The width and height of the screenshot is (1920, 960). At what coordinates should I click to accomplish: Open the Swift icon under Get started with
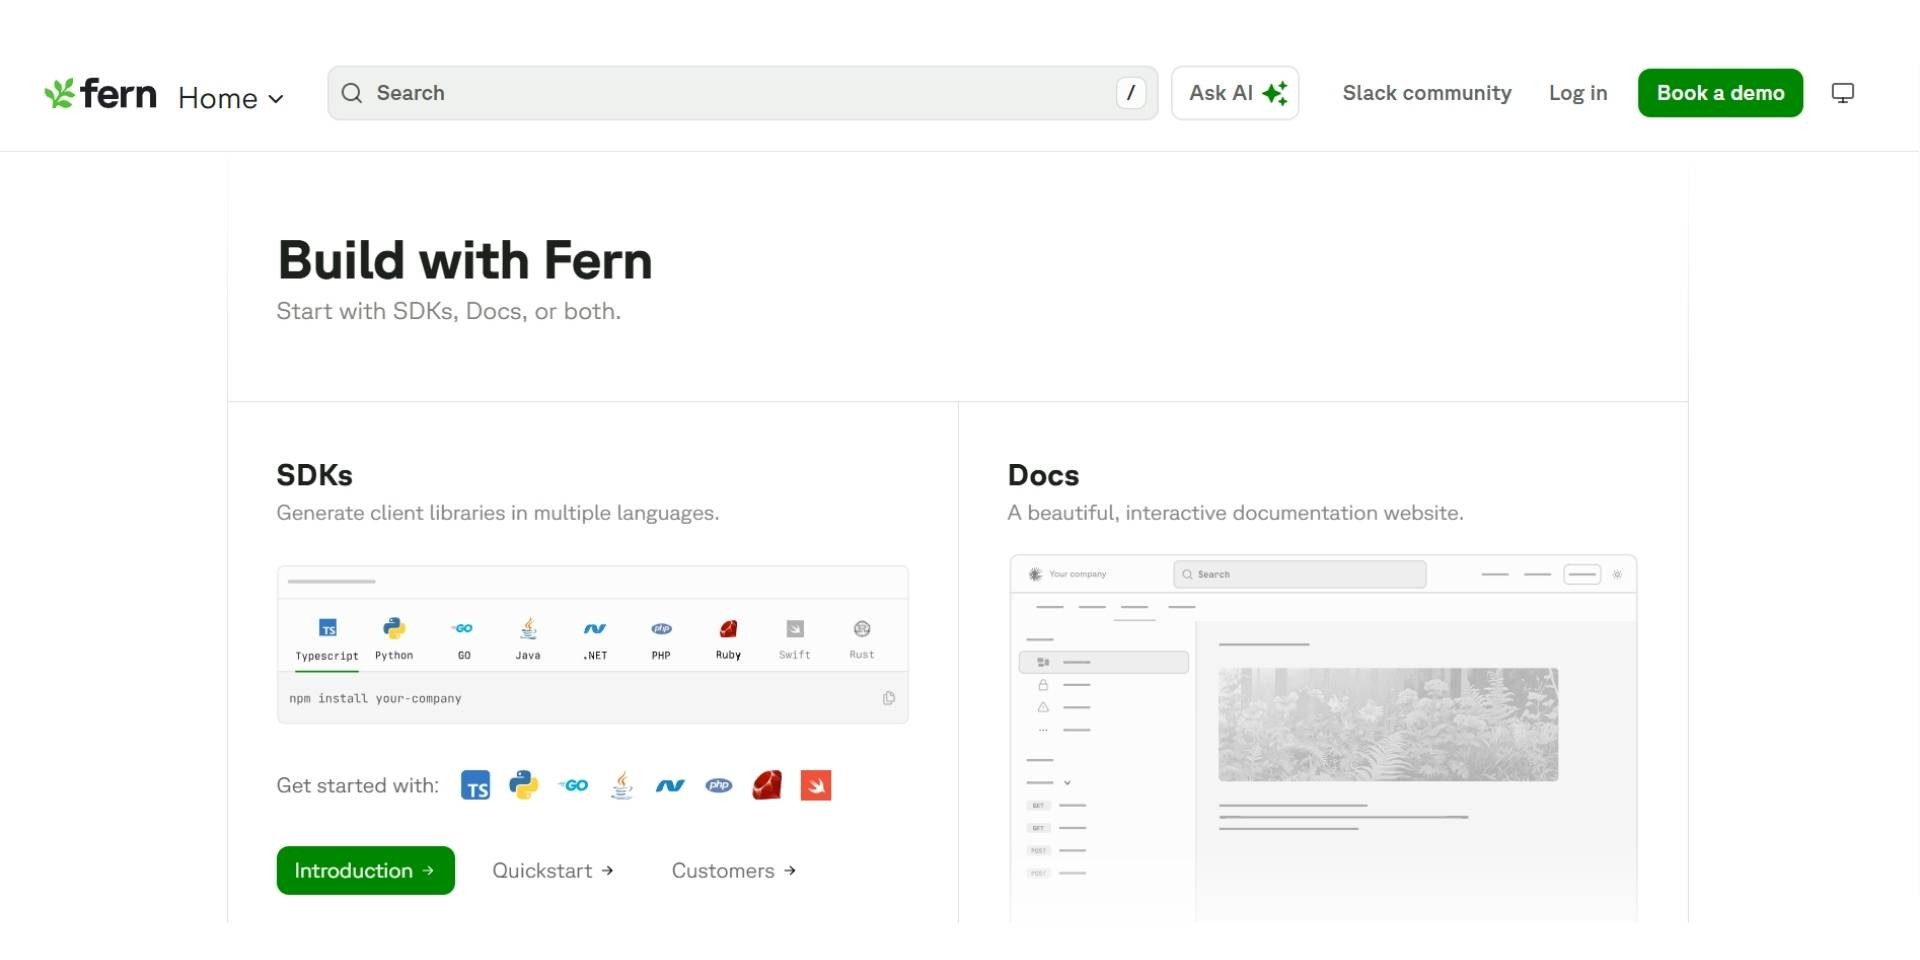pyautogui.click(x=815, y=785)
